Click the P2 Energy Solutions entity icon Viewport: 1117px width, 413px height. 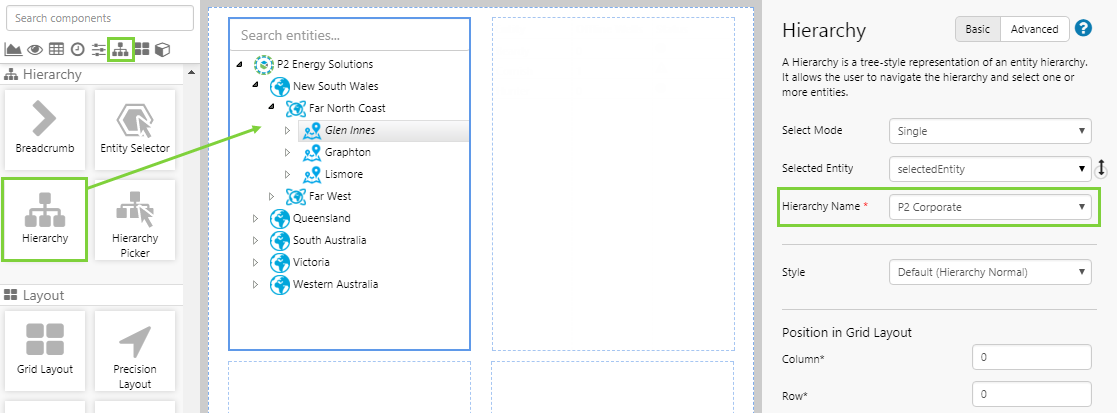point(264,65)
